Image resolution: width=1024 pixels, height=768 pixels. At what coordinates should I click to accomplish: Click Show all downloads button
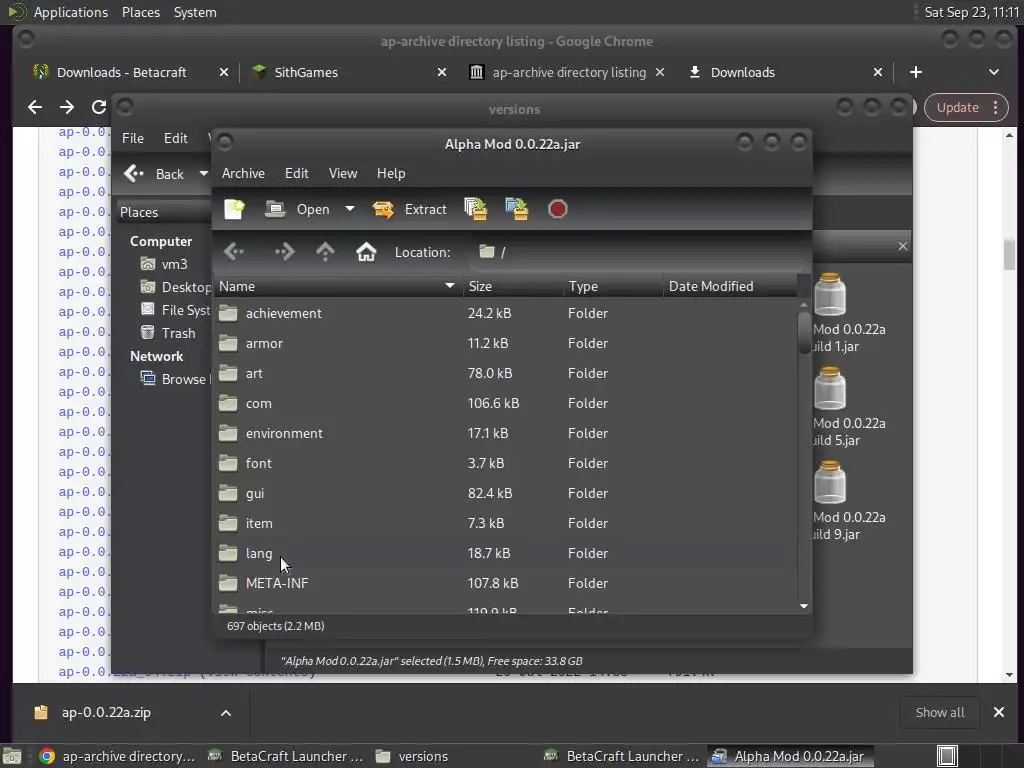tap(940, 712)
